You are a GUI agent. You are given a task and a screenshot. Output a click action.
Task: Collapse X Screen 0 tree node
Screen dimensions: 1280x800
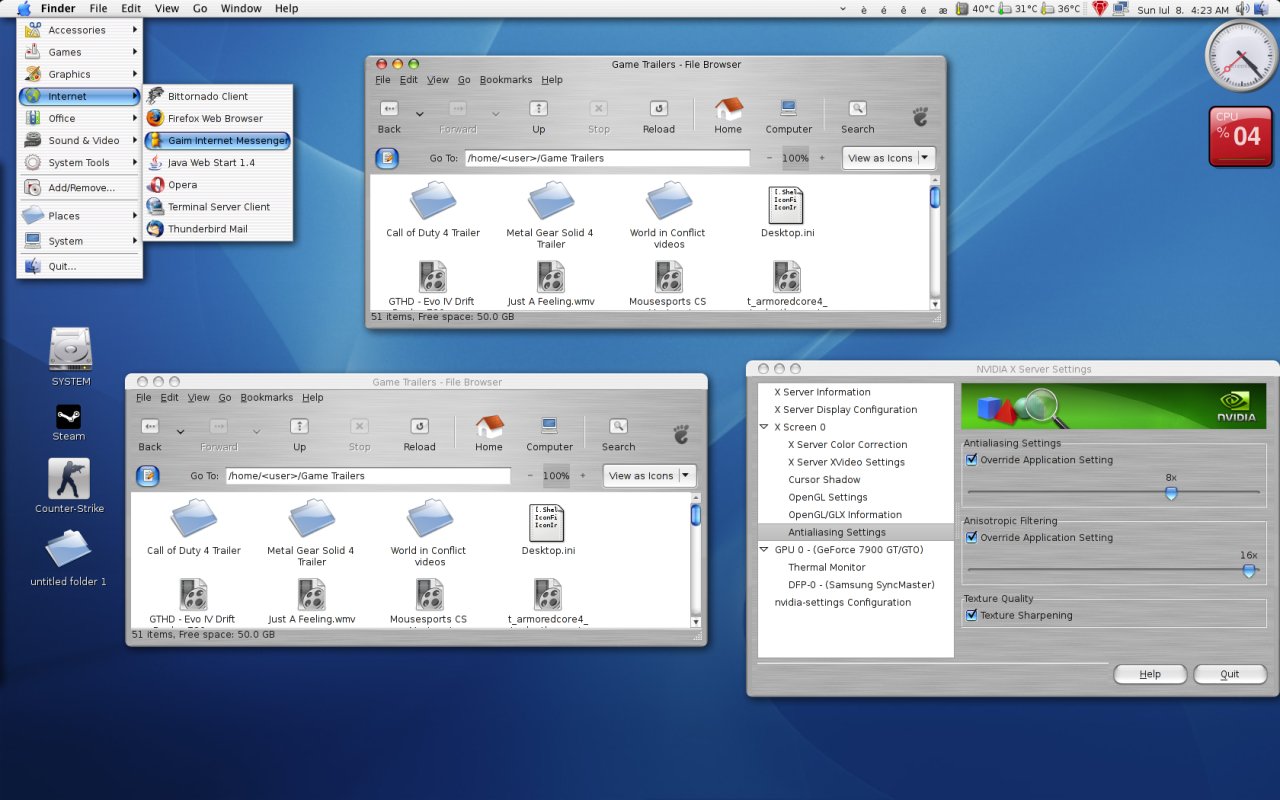[x=764, y=427]
